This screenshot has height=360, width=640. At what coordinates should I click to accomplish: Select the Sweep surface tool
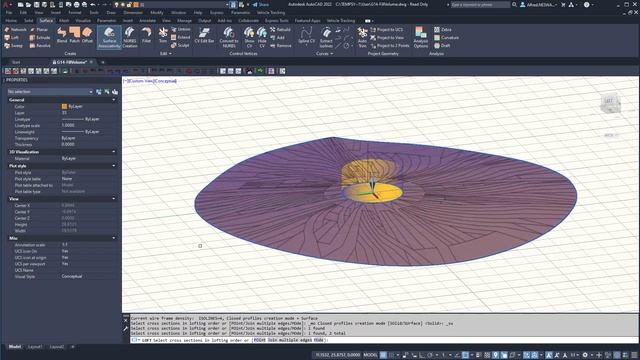[x=13, y=46]
